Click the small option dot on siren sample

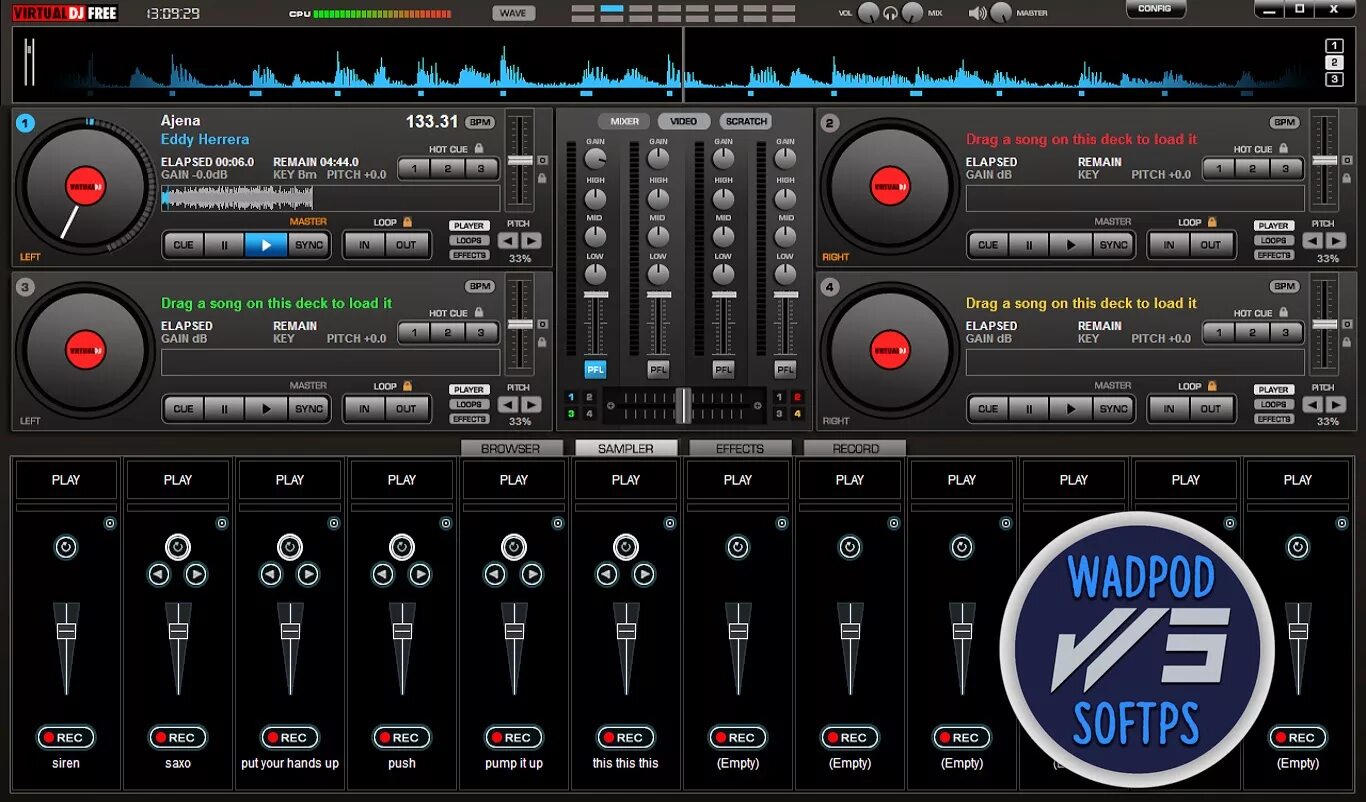(x=110, y=523)
